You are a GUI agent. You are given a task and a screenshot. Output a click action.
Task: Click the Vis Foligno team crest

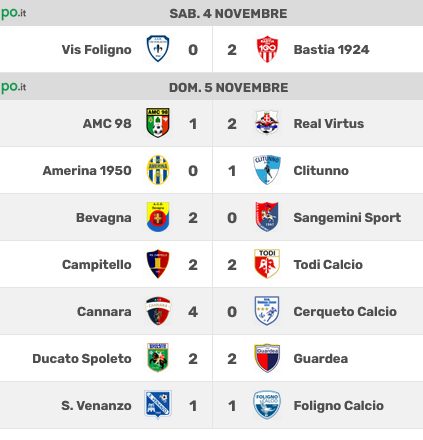158,49
